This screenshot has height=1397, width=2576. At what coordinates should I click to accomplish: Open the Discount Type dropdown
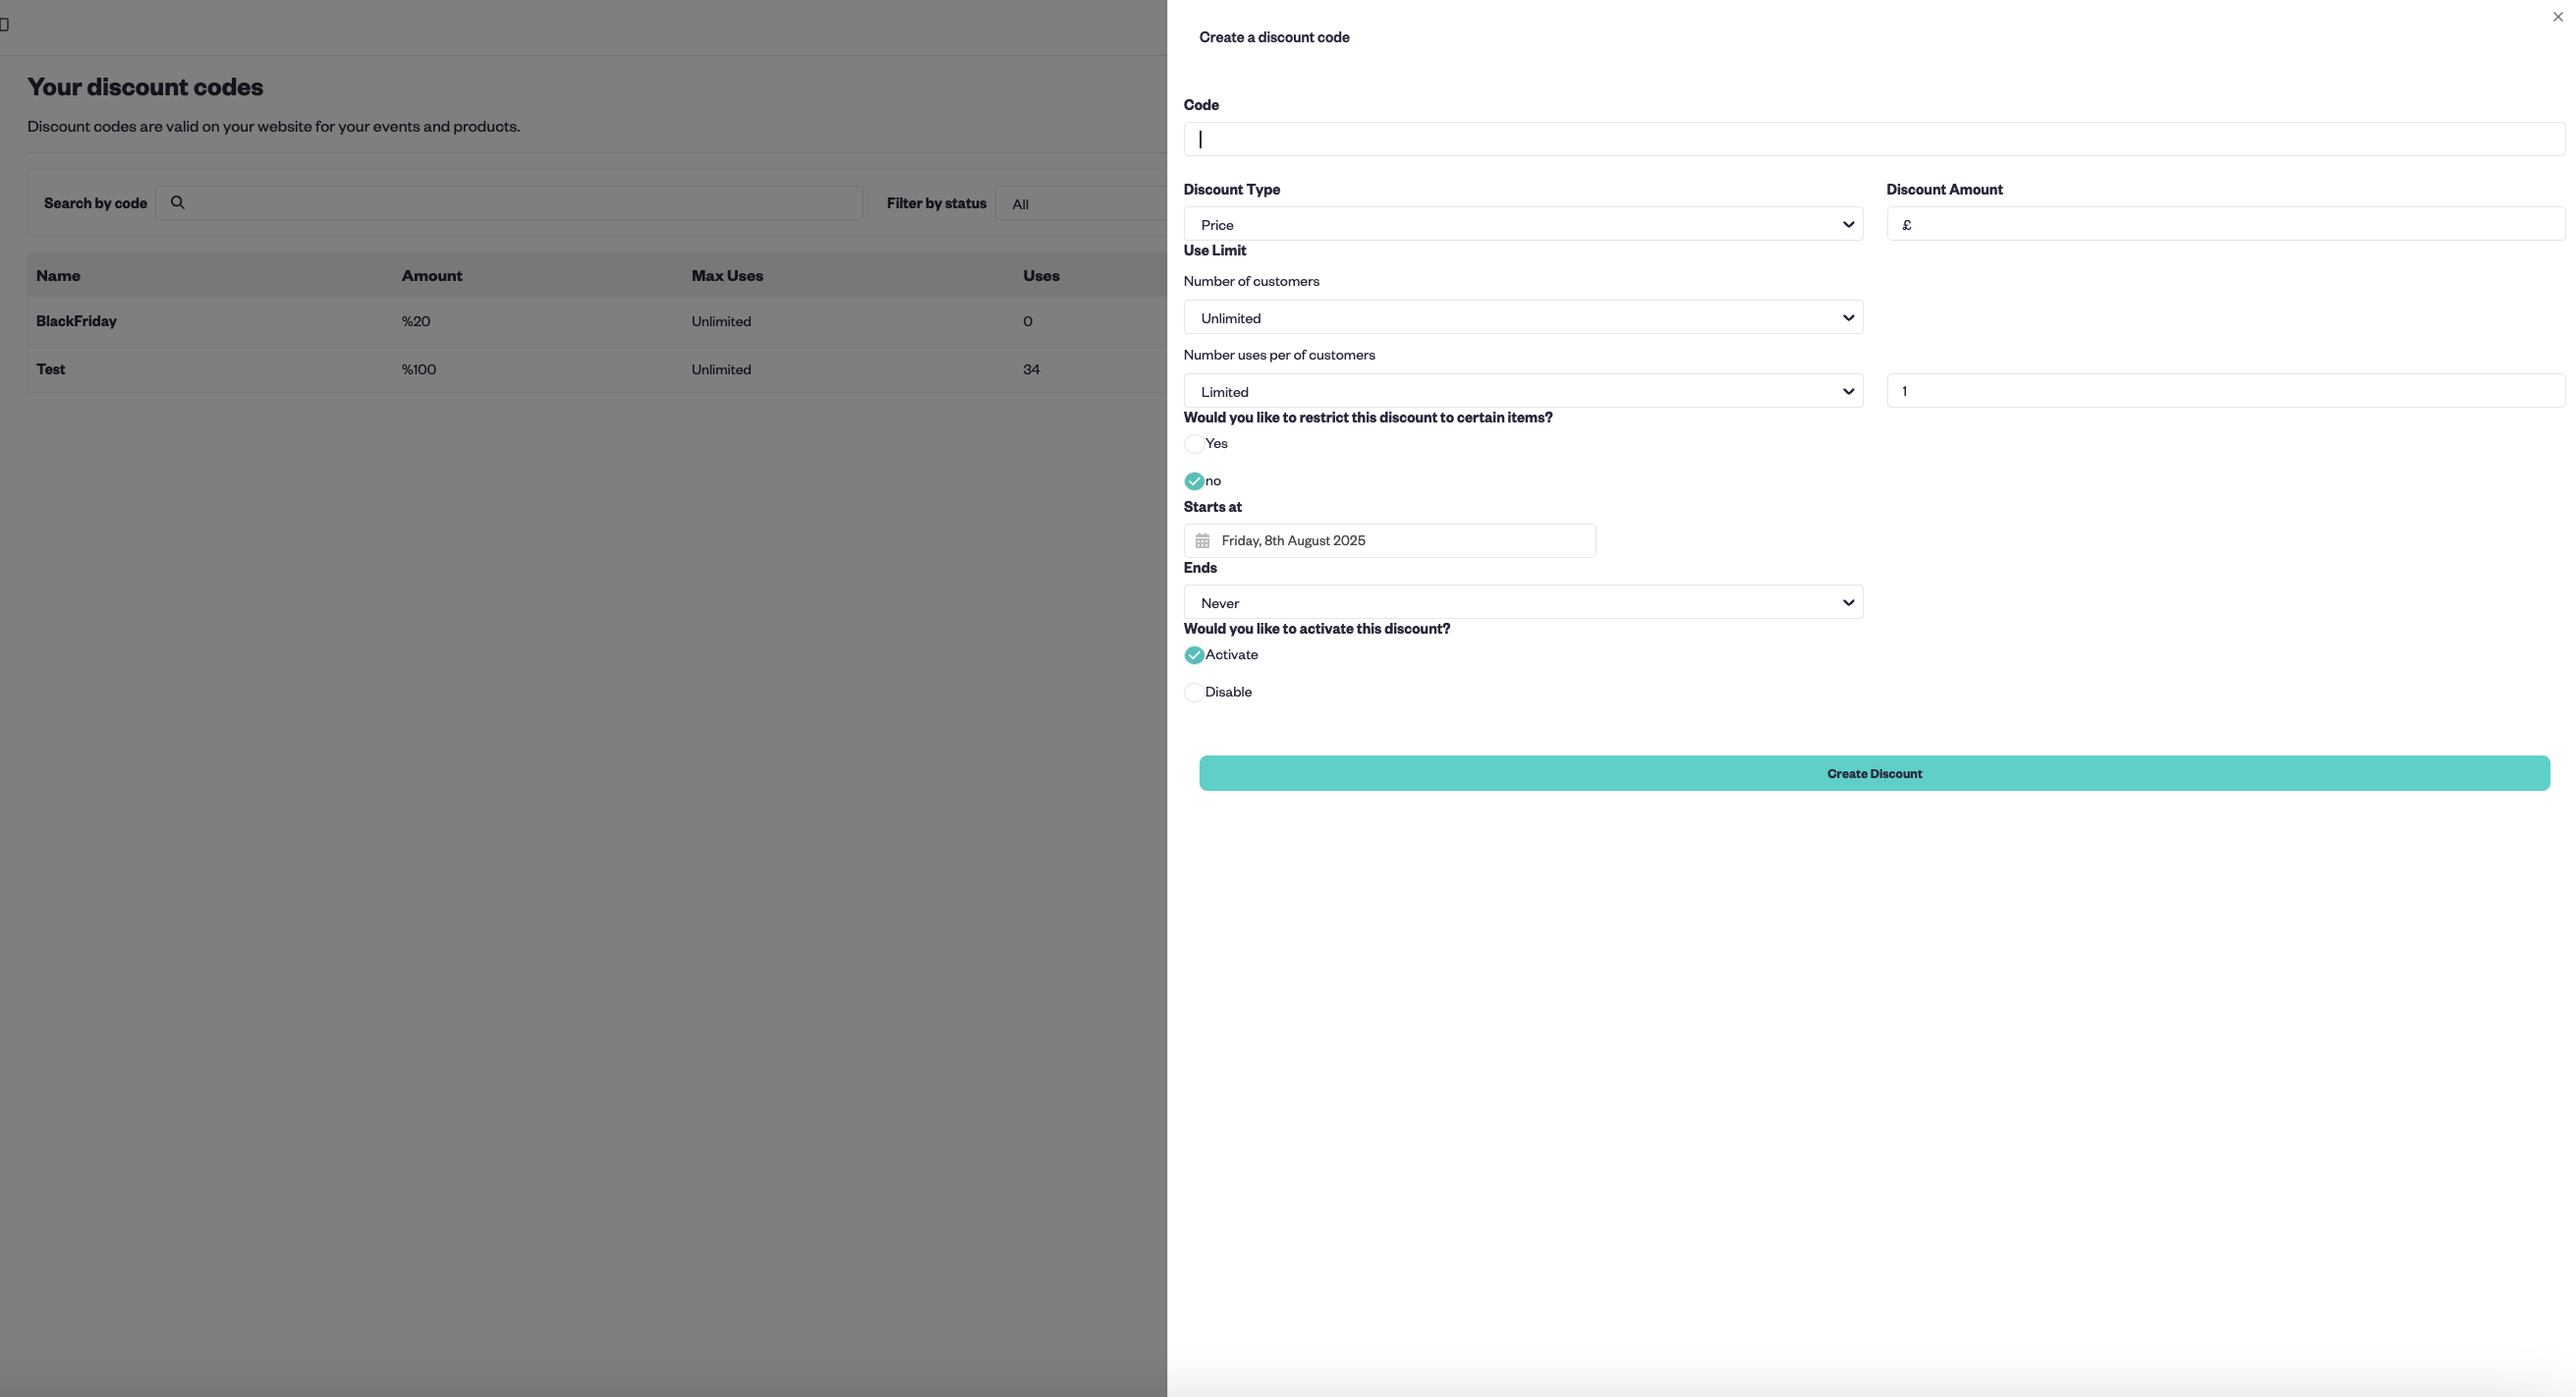click(1522, 224)
